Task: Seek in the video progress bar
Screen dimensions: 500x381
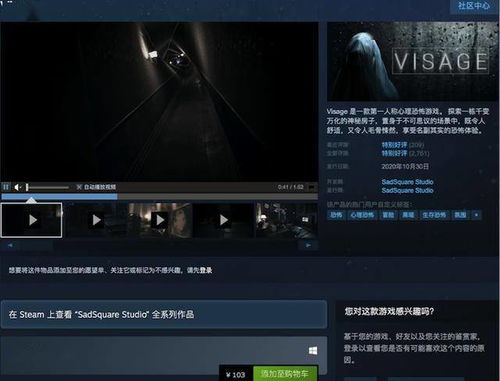Action: point(159,197)
